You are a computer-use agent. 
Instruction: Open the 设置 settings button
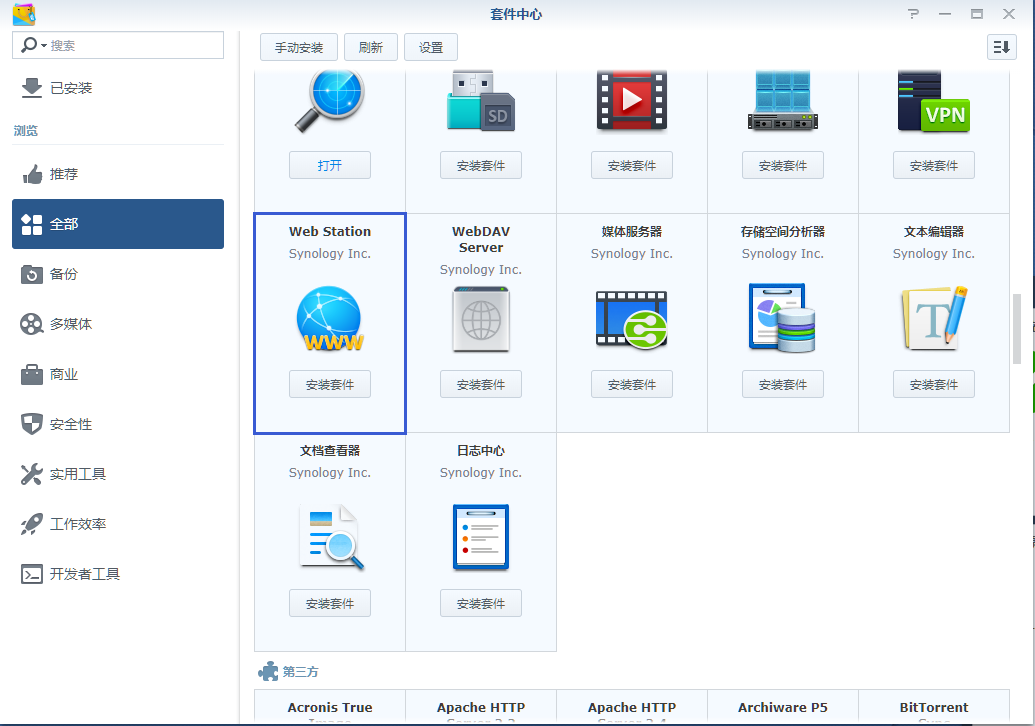[431, 48]
